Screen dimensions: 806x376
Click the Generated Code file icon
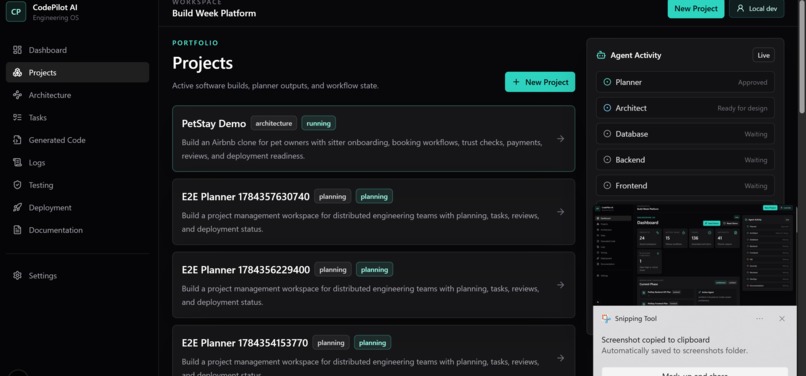tap(17, 140)
